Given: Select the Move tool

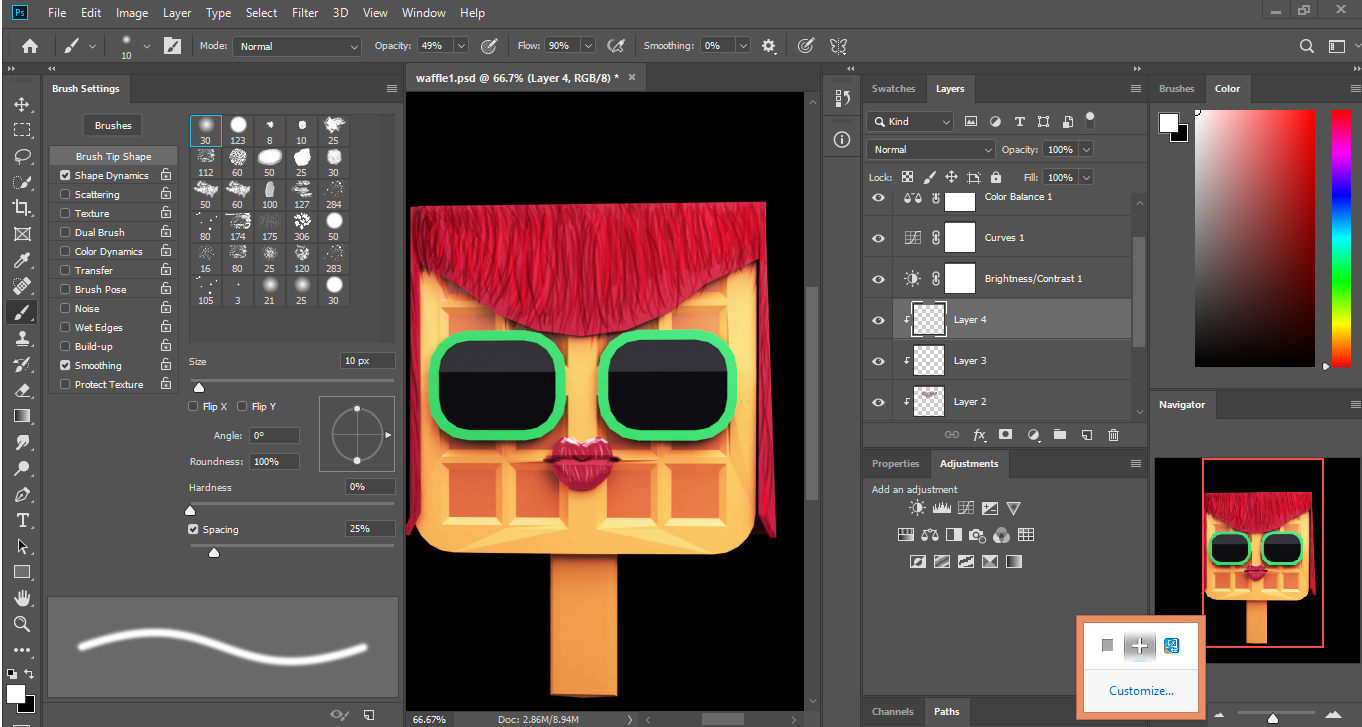Looking at the screenshot, I should tap(21, 103).
